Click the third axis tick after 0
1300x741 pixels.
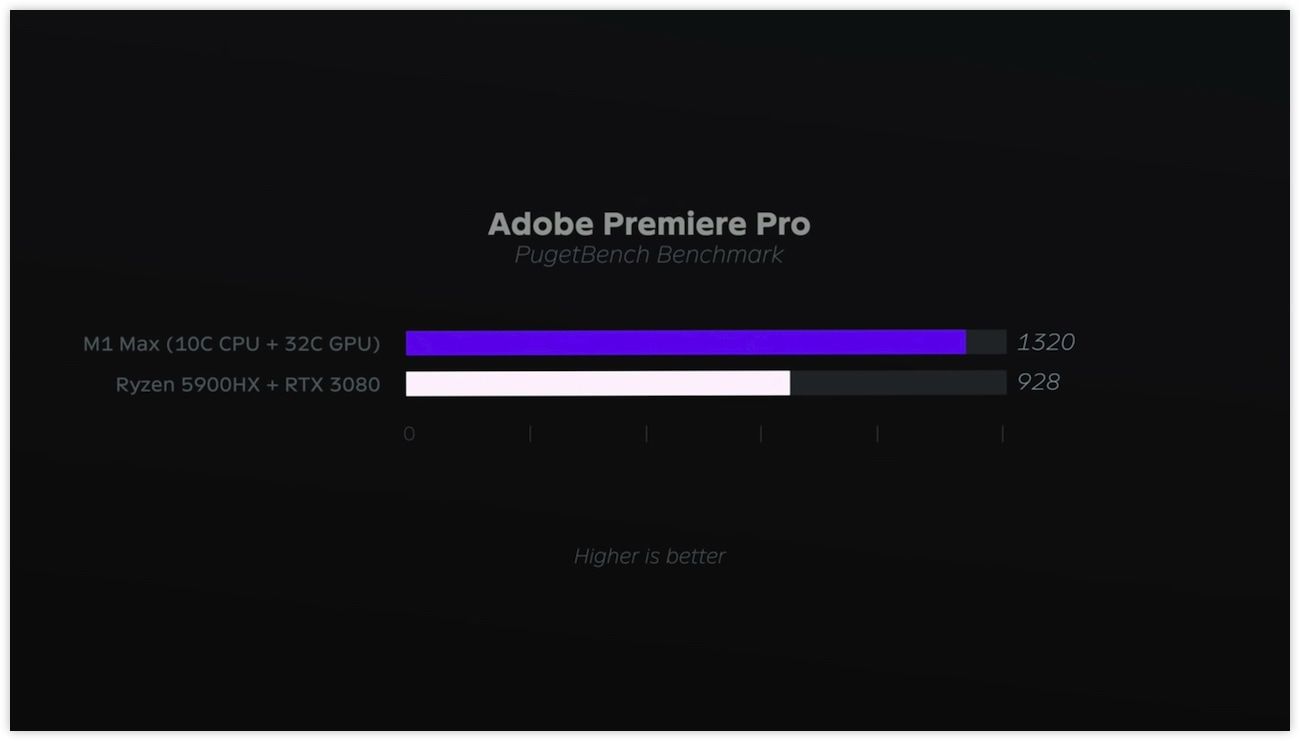pos(761,434)
